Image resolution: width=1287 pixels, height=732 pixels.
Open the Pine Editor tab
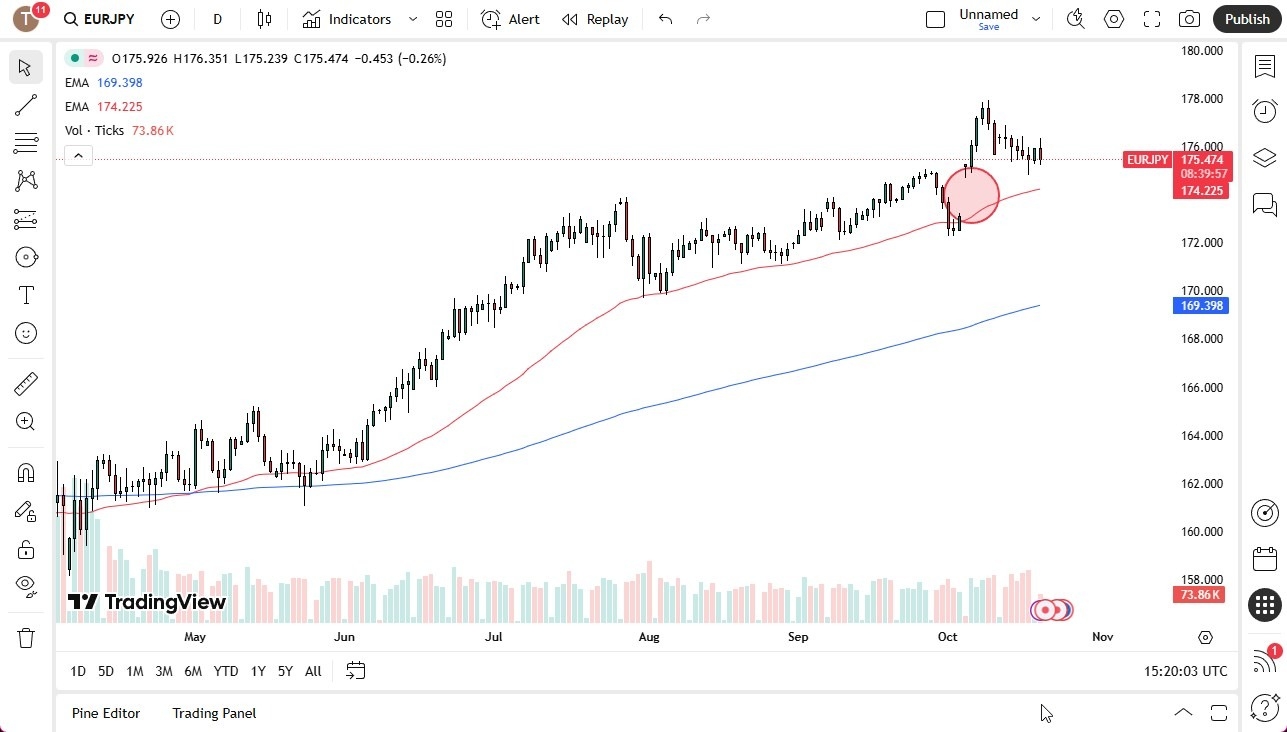coord(106,713)
